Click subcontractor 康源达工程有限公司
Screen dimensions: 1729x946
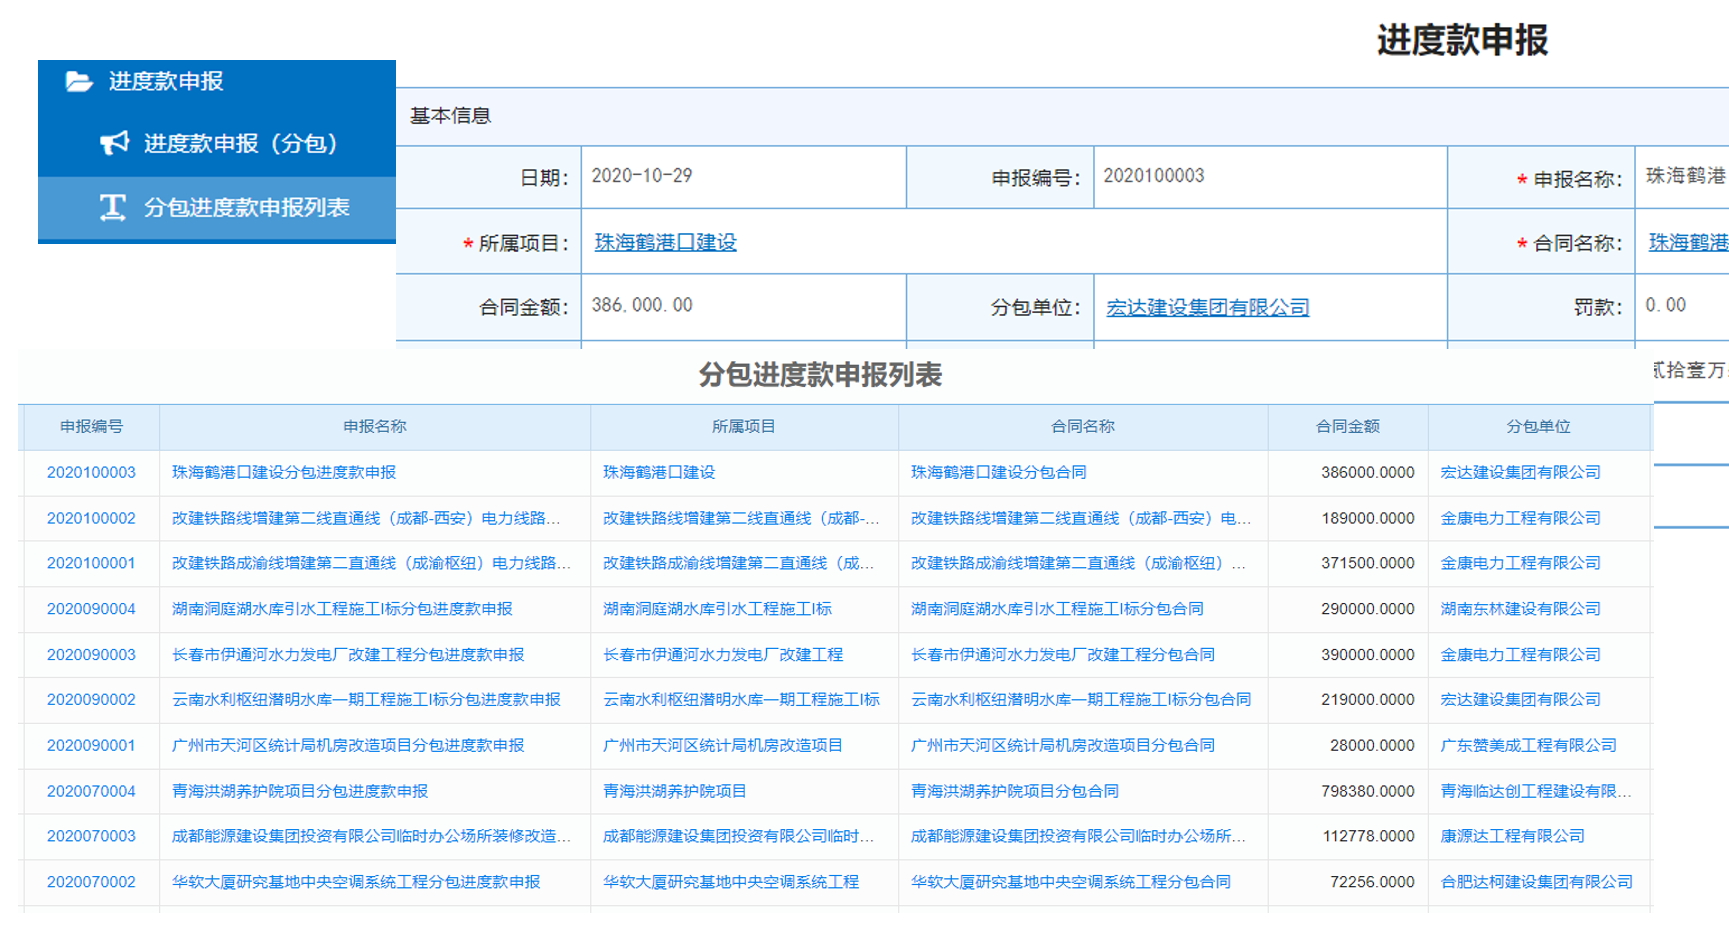1512,837
